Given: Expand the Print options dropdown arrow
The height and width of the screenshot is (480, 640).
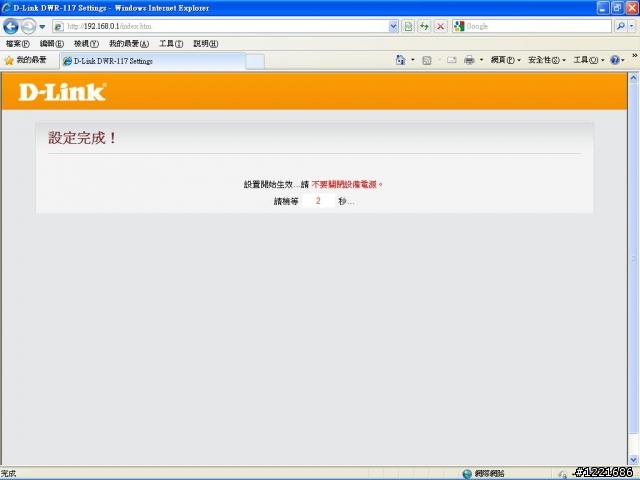Looking at the screenshot, I should click(x=481, y=60).
